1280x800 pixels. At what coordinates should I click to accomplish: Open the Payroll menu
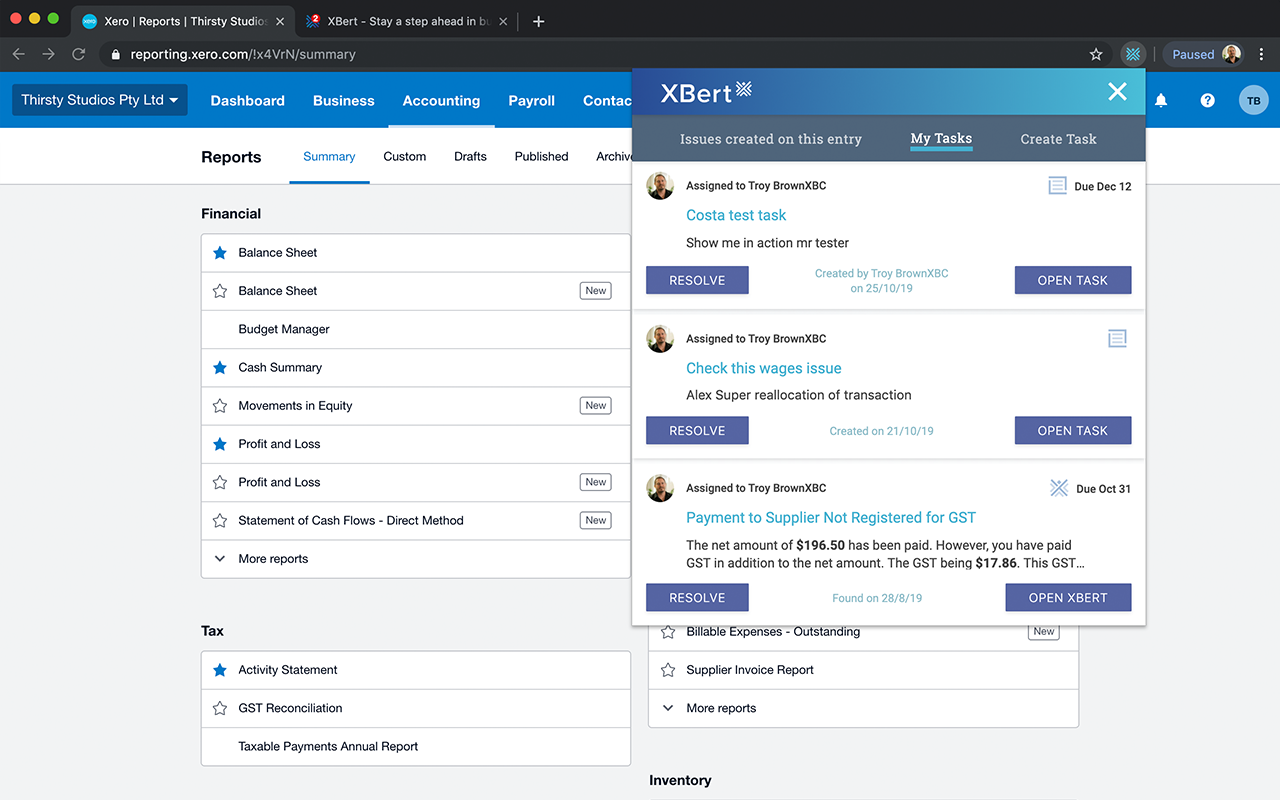531,100
